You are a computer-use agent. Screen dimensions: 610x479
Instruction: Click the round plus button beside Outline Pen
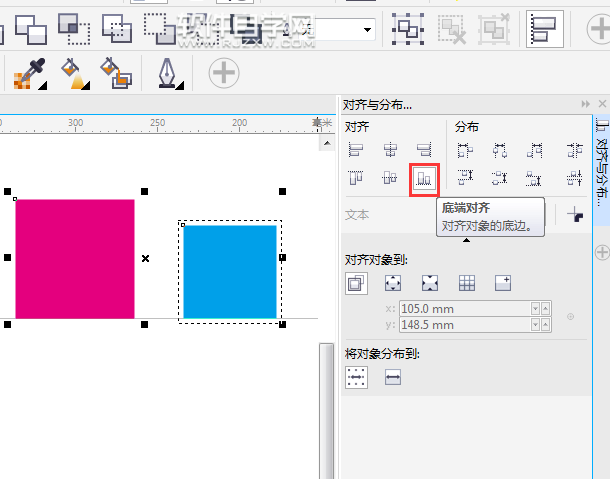224,73
